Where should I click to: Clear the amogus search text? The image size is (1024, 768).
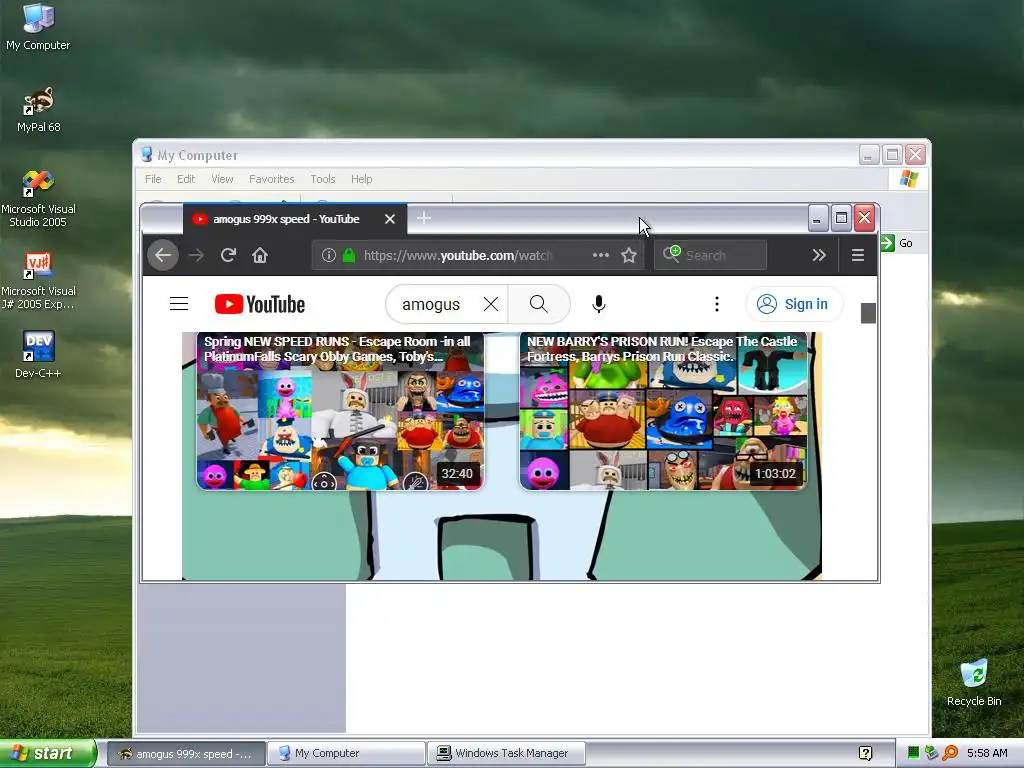click(x=491, y=304)
